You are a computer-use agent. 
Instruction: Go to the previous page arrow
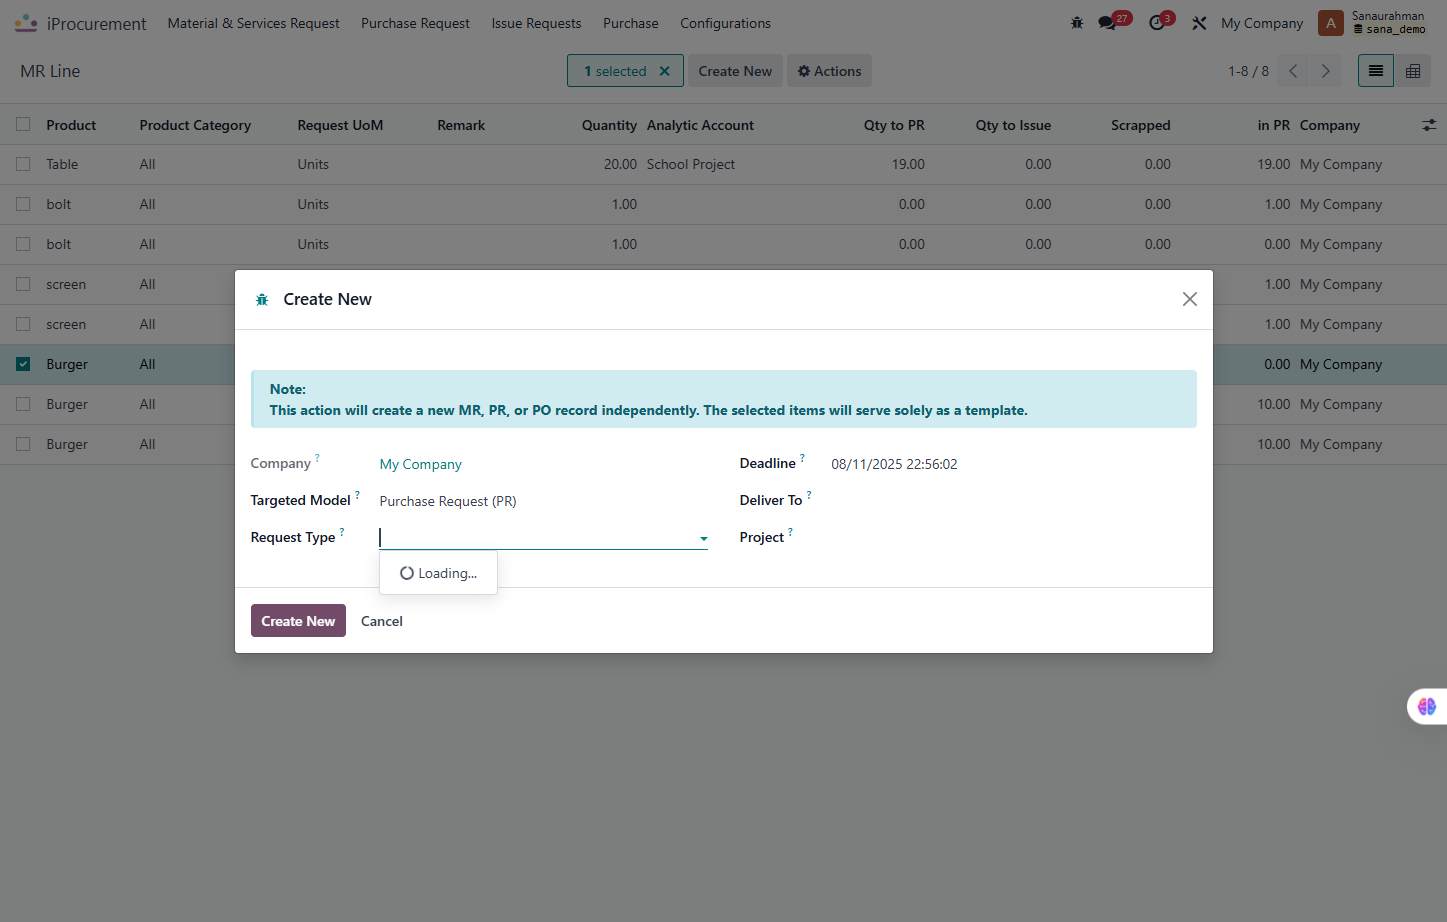(x=1293, y=71)
